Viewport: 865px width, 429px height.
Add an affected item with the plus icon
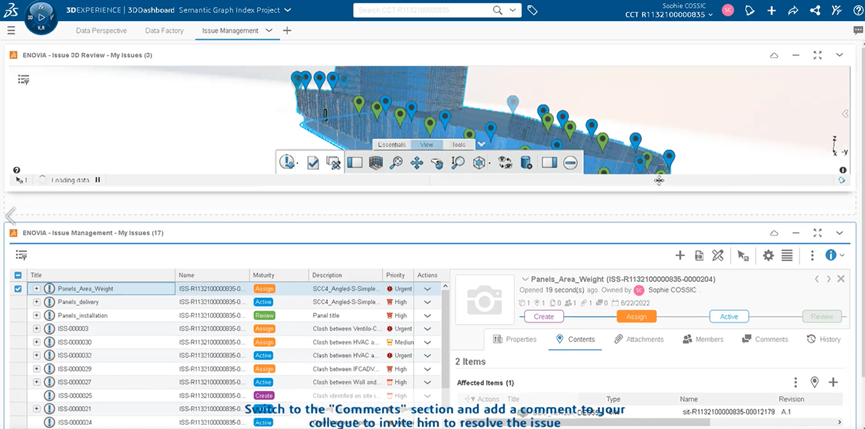(x=834, y=382)
